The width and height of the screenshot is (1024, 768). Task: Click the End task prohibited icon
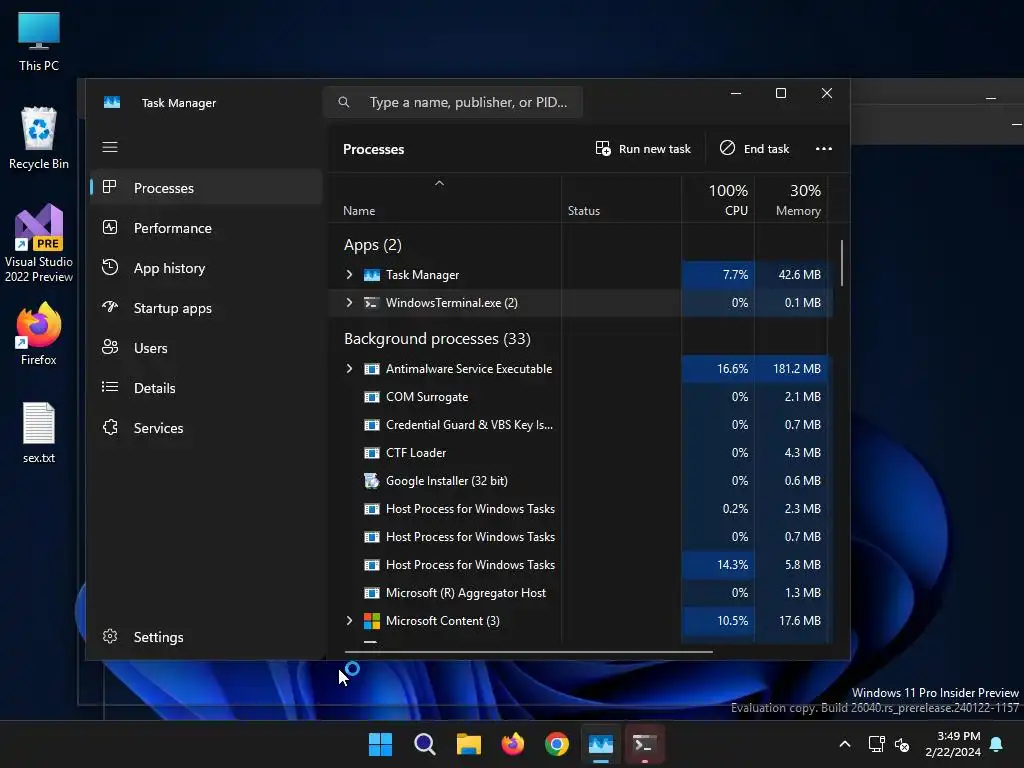(x=727, y=148)
